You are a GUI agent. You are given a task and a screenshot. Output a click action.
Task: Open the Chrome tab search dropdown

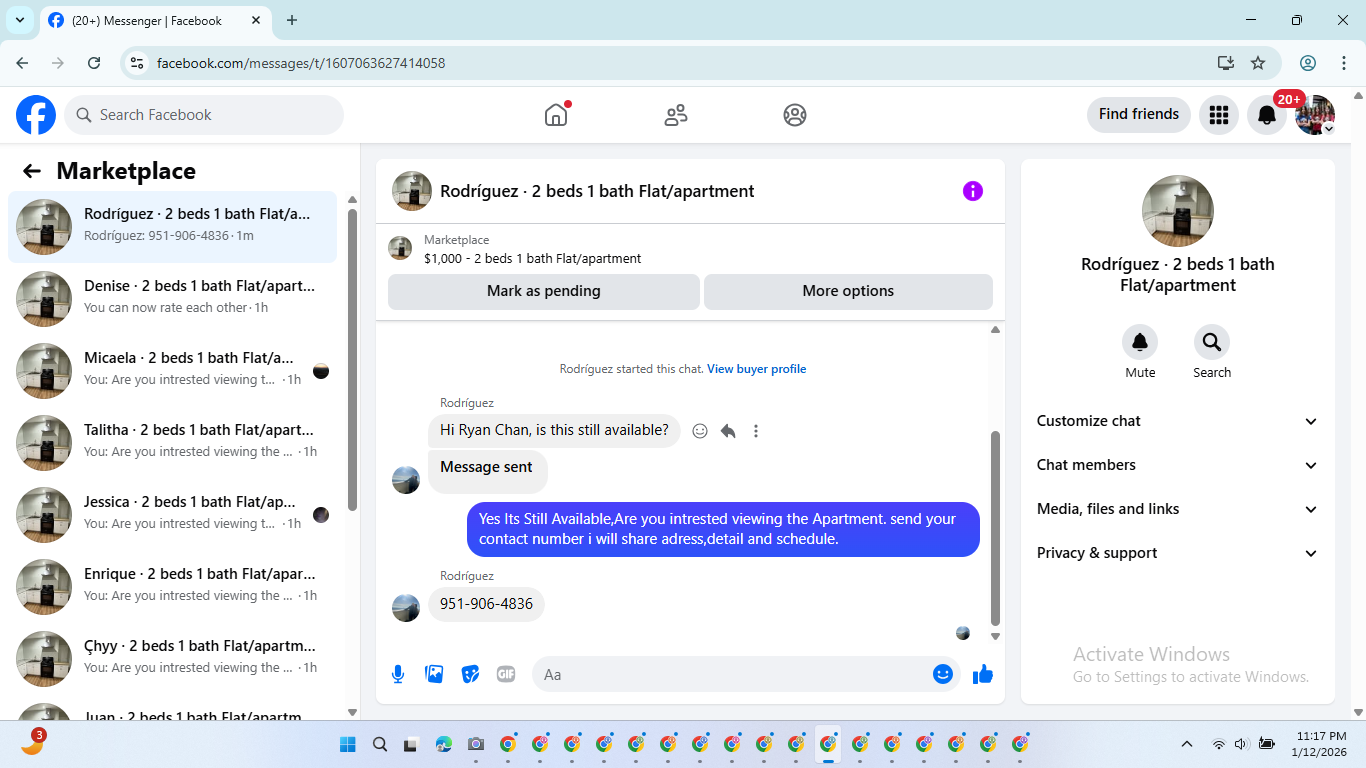pos(19,20)
